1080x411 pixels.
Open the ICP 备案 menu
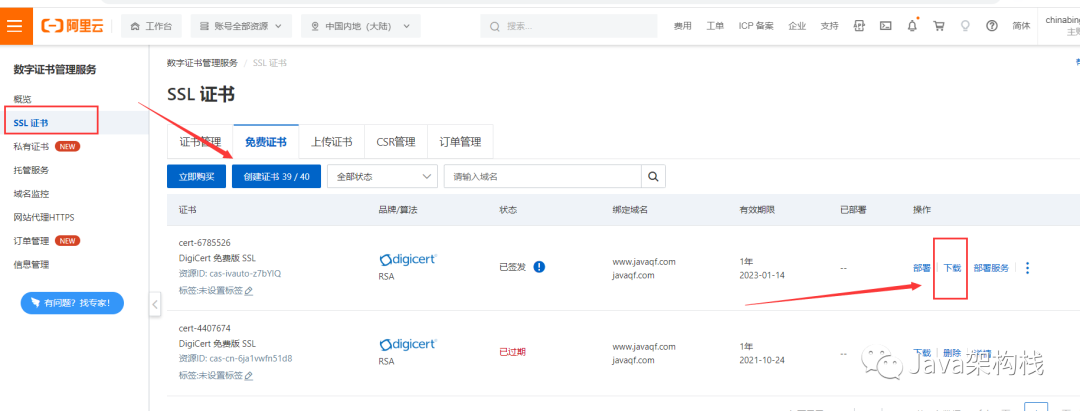756,26
